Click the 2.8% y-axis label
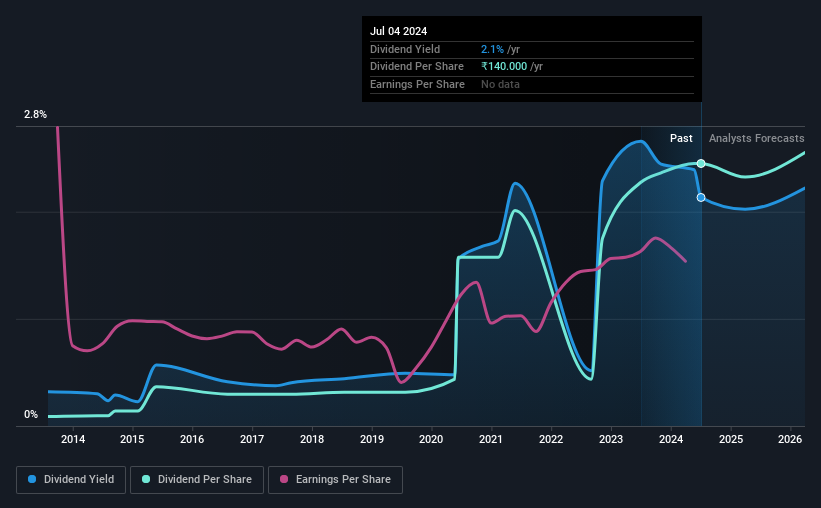821x508 pixels. pos(35,115)
